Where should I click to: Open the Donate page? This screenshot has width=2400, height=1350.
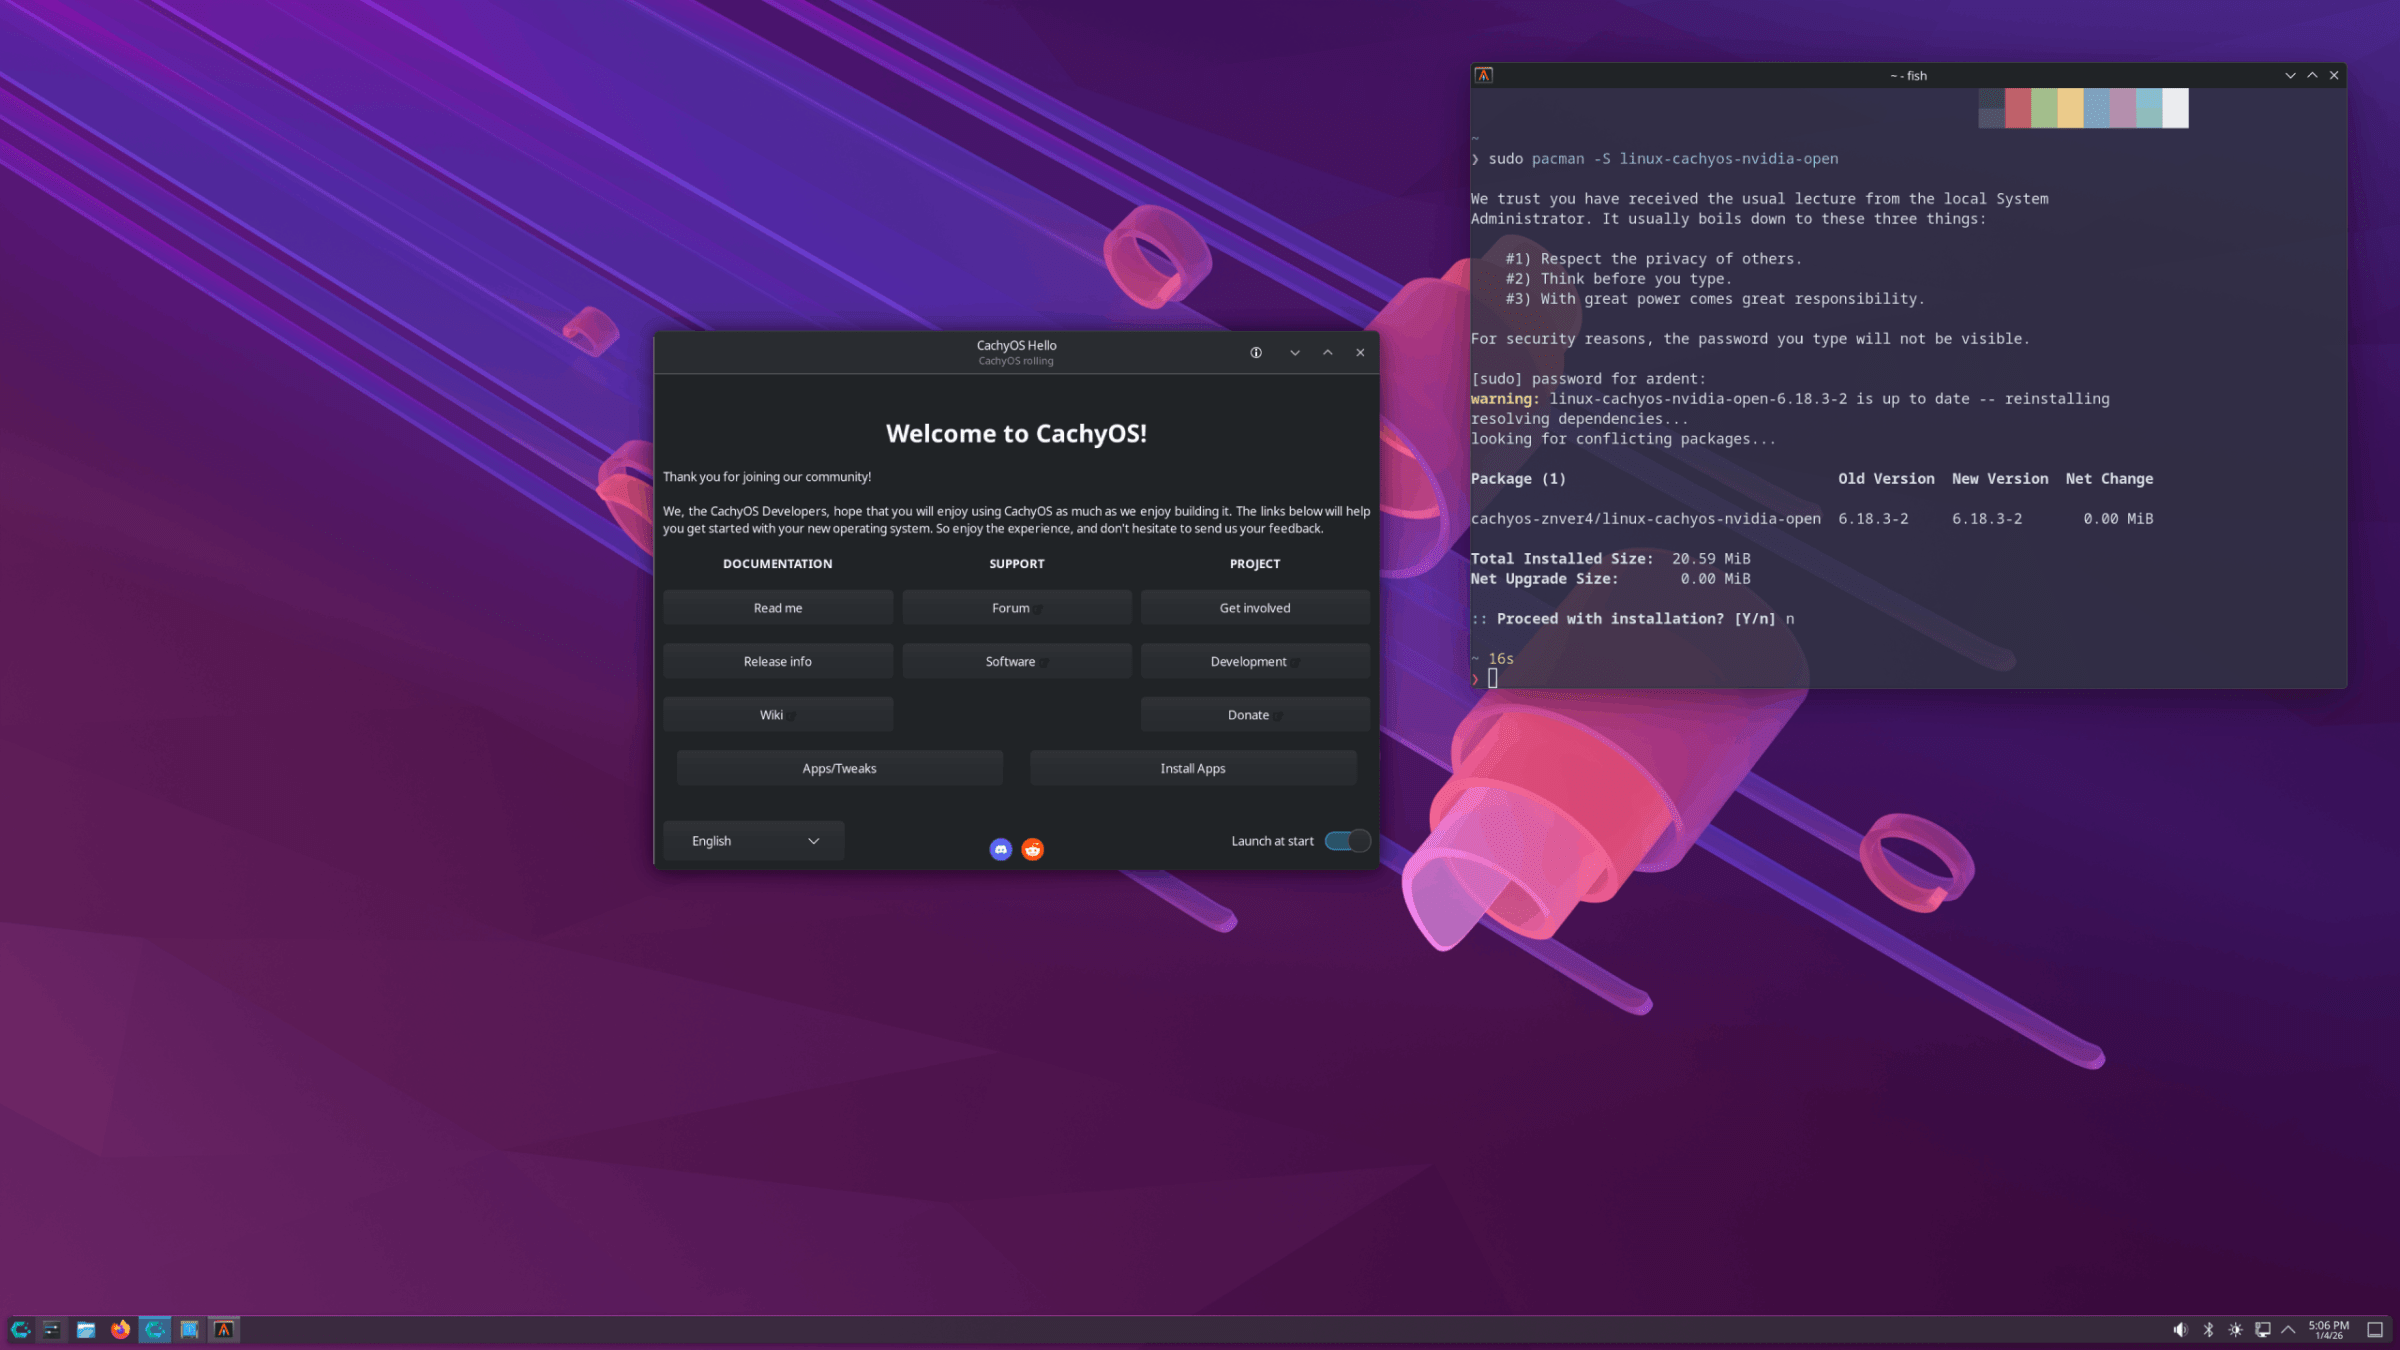(x=1254, y=714)
